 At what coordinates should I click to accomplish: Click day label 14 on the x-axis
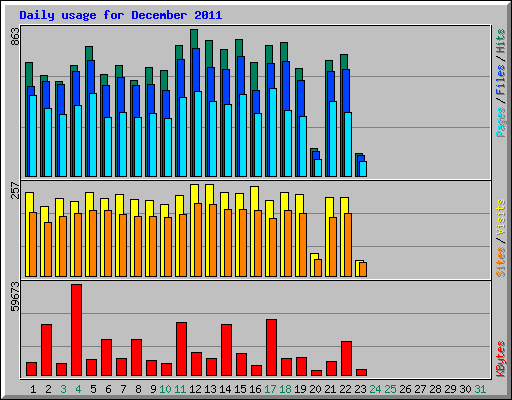click(x=225, y=389)
